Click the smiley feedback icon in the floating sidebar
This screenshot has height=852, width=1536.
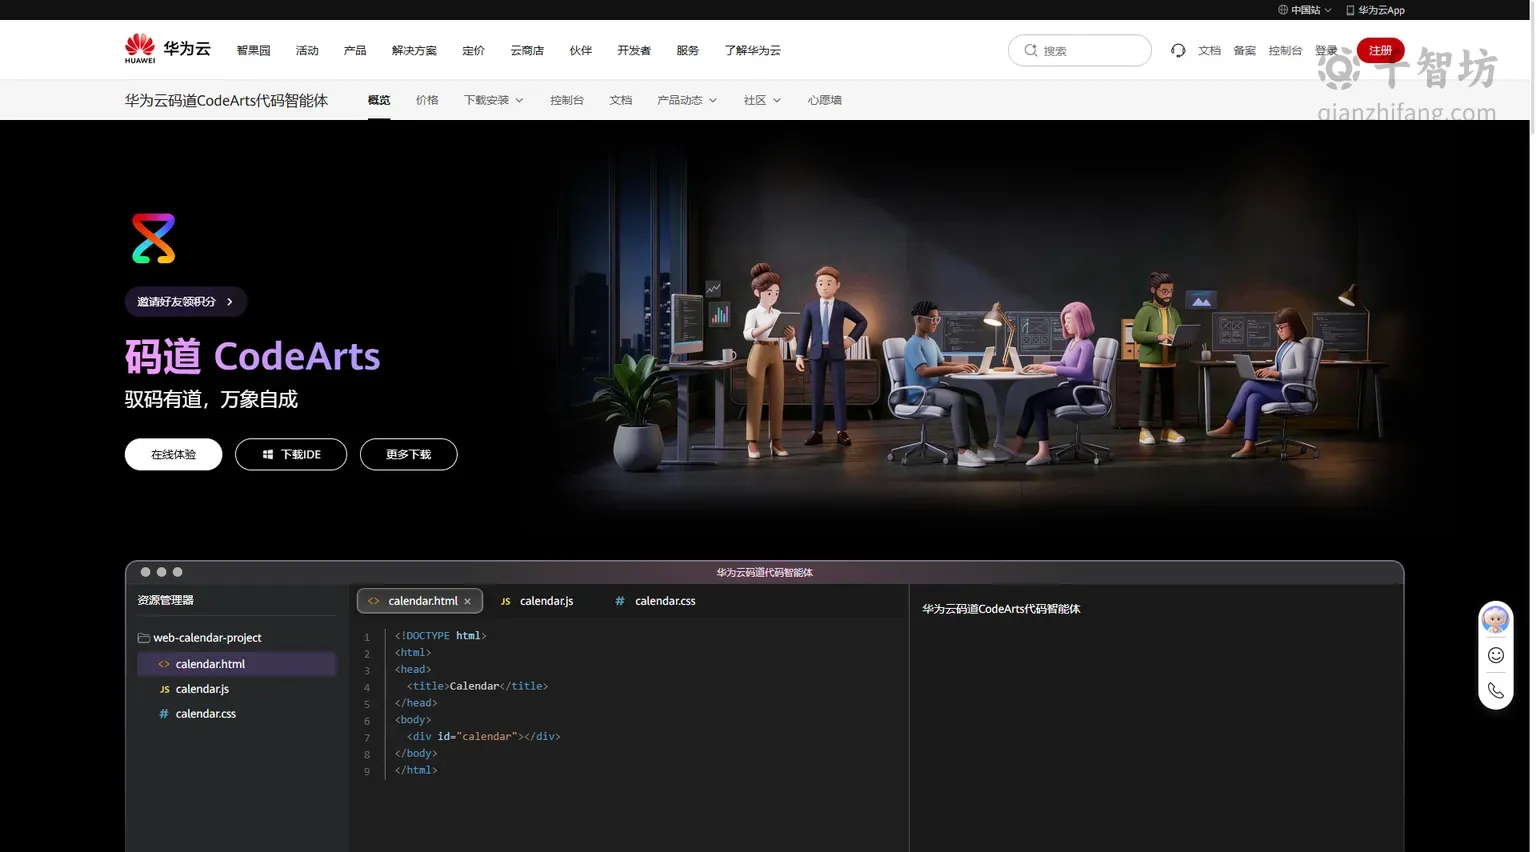tap(1496, 655)
